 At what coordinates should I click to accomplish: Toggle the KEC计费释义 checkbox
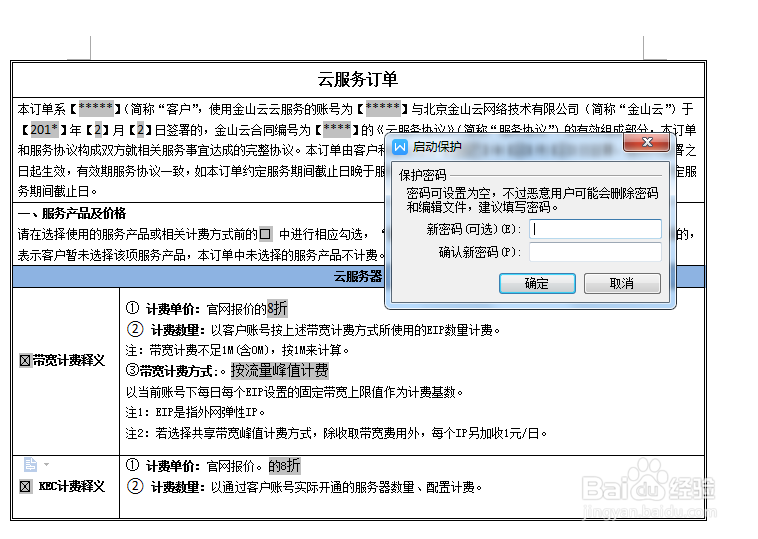(x=25, y=486)
